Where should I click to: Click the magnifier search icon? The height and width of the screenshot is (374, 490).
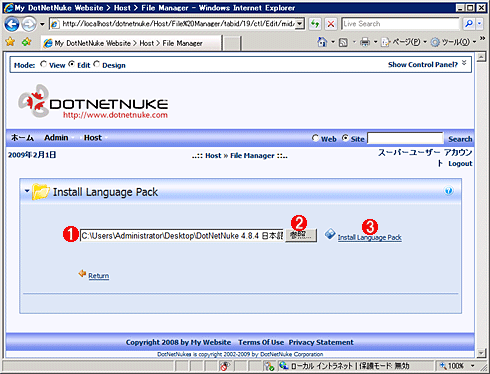point(469,24)
